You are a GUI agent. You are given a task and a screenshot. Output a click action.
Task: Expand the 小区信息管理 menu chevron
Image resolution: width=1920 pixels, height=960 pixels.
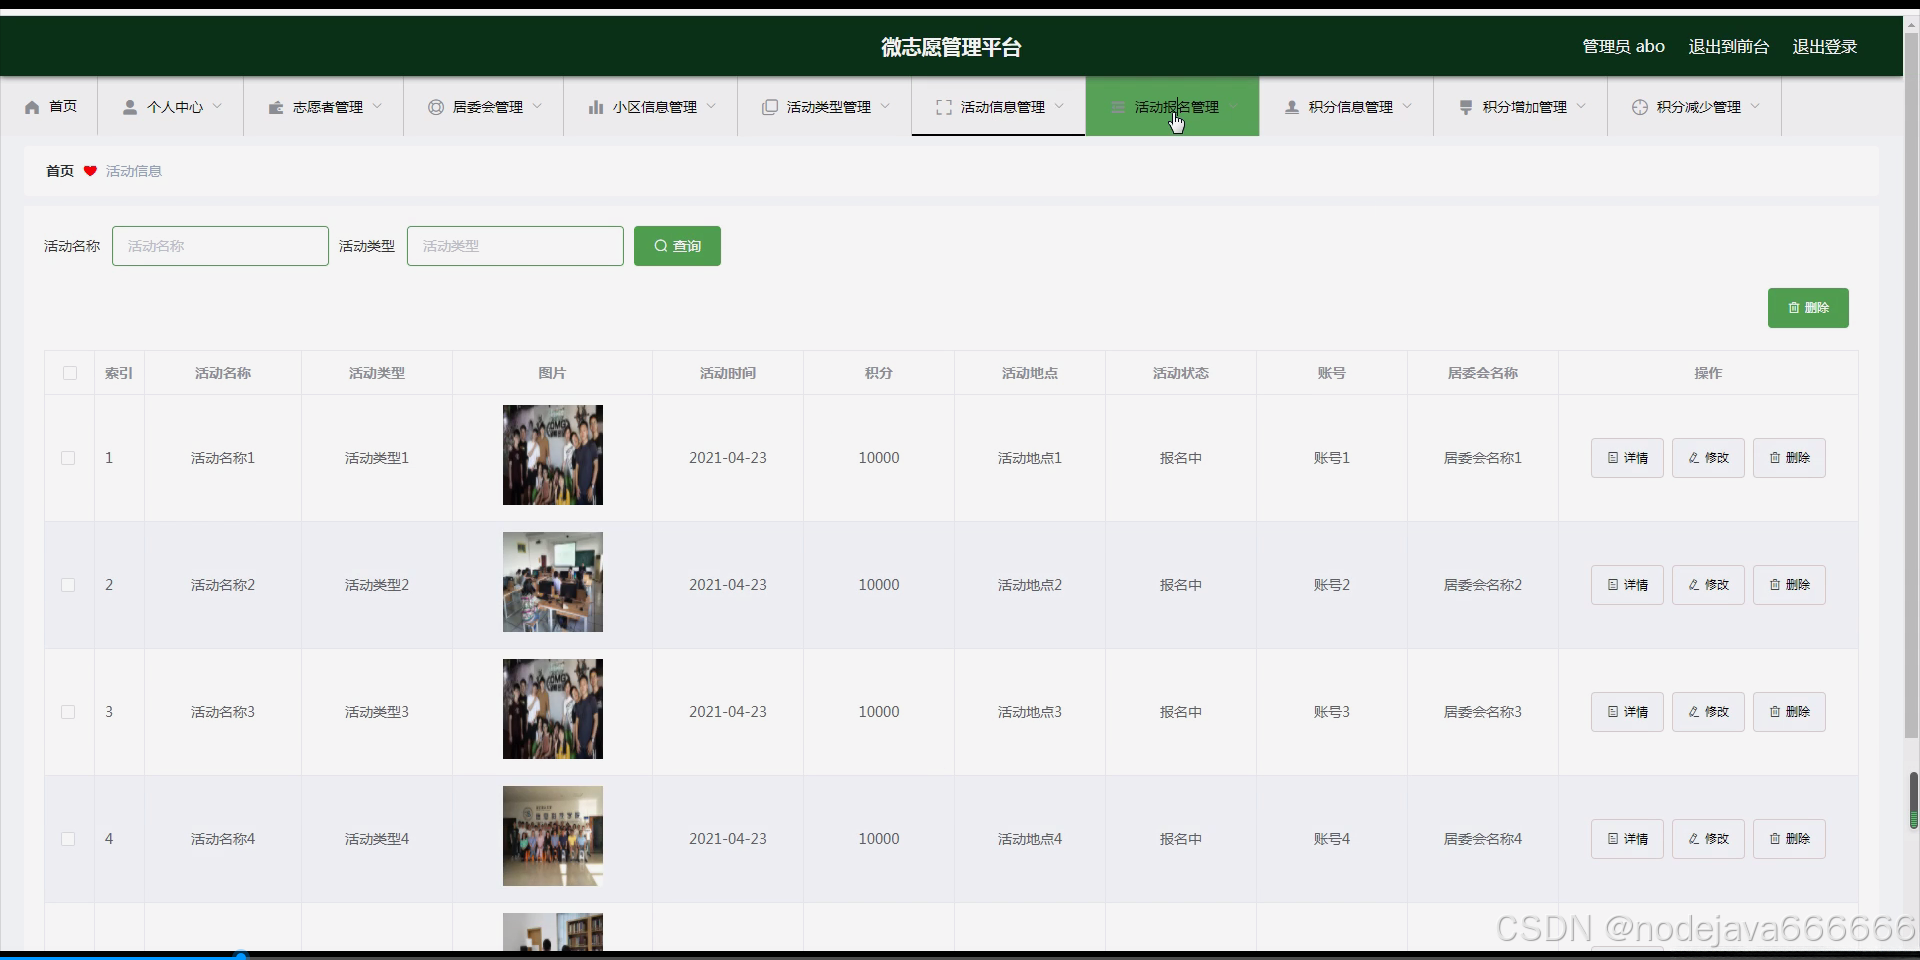pos(711,106)
